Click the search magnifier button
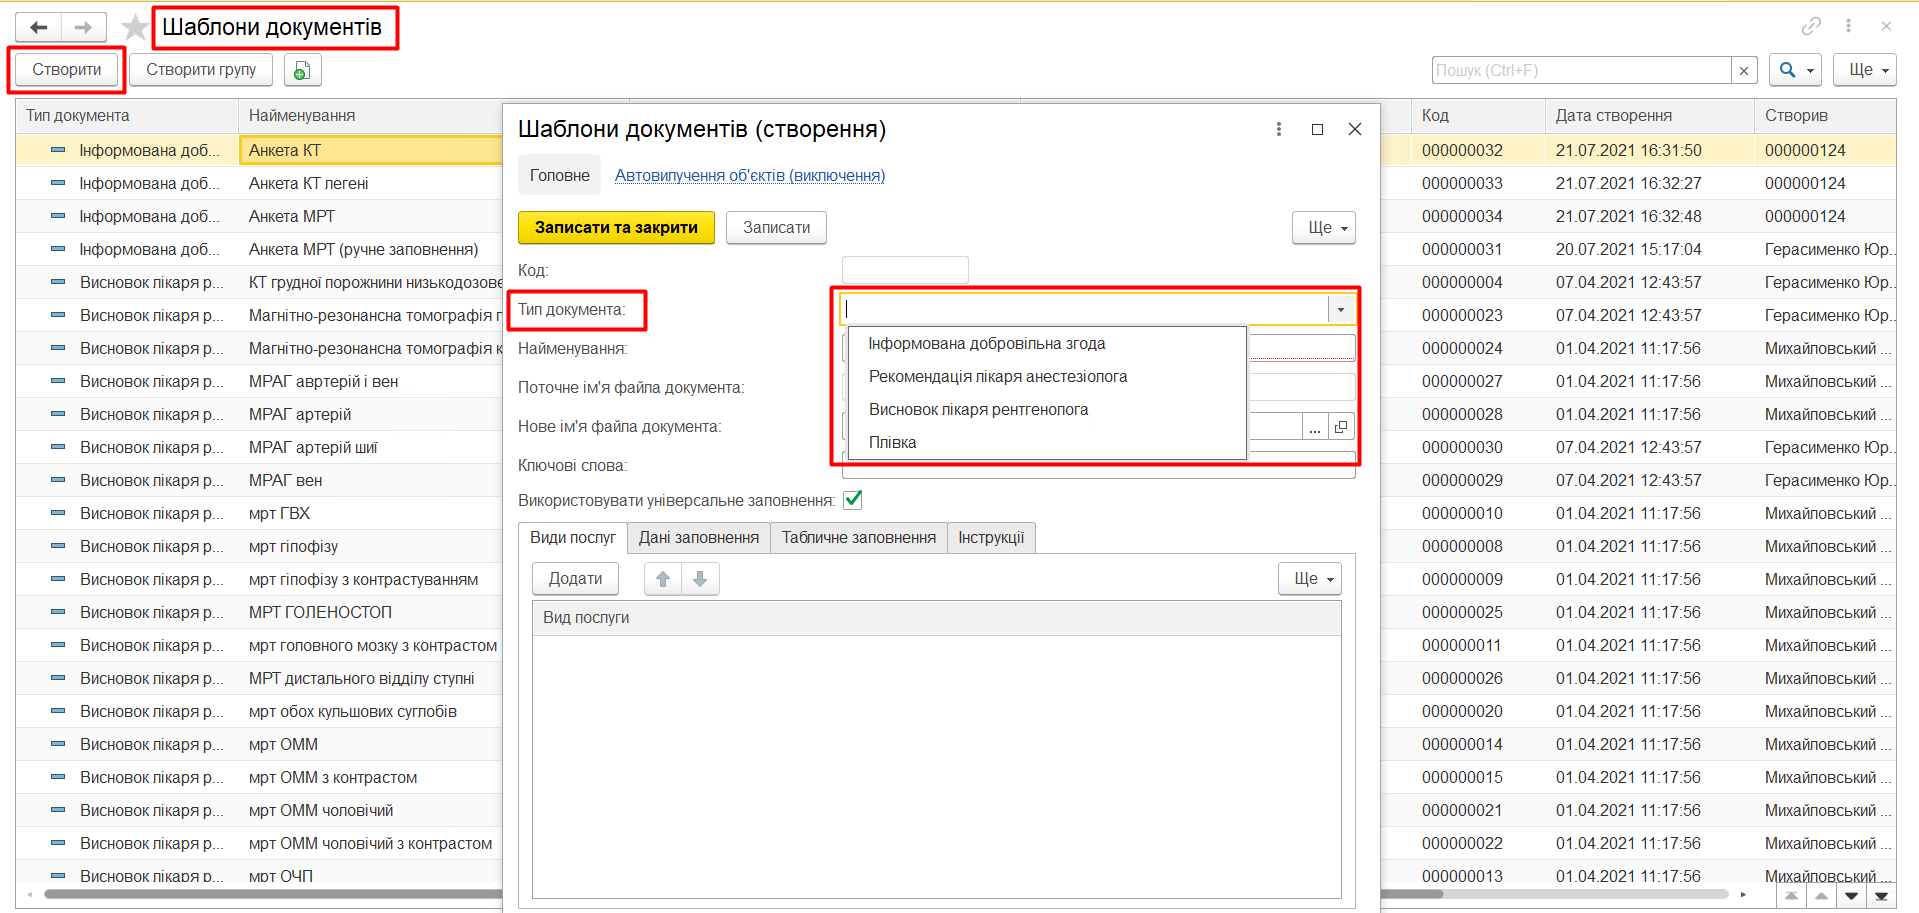This screenshot has width=1919, height=913. 1794,70
